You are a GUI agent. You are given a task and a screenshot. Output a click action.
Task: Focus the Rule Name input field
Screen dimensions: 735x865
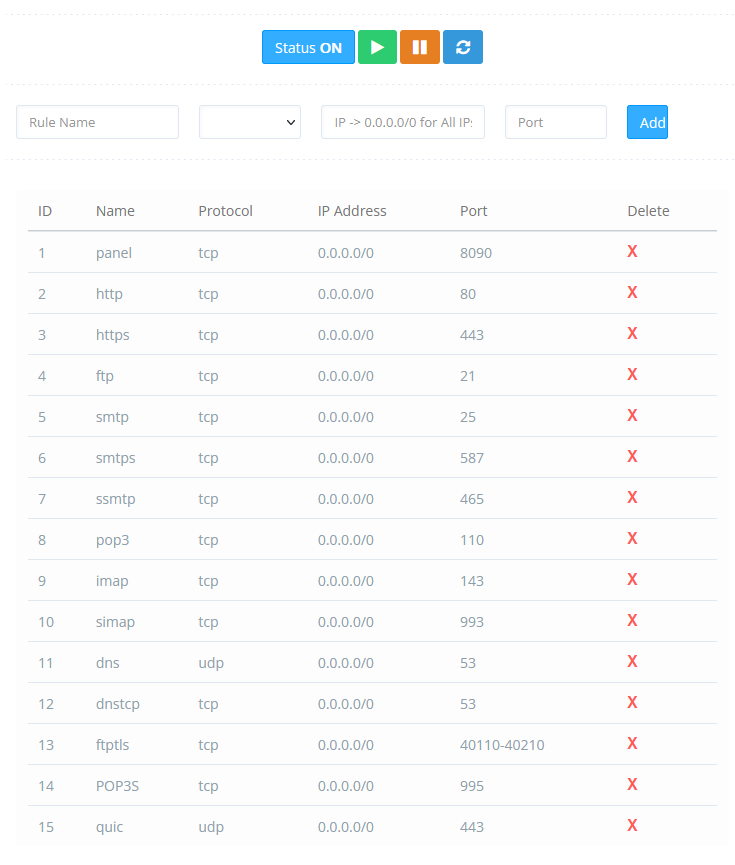pyautogui.click(x=98, y=122)
